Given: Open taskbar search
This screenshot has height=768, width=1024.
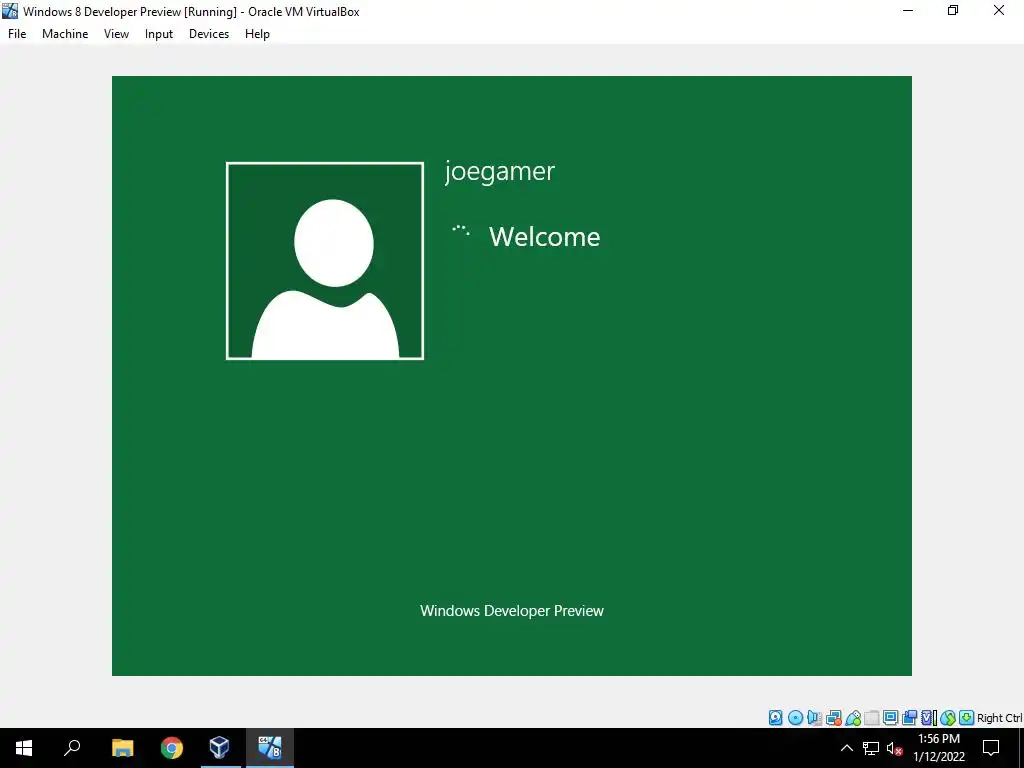Looking at the screenshot, I should [x=72, y=748].
